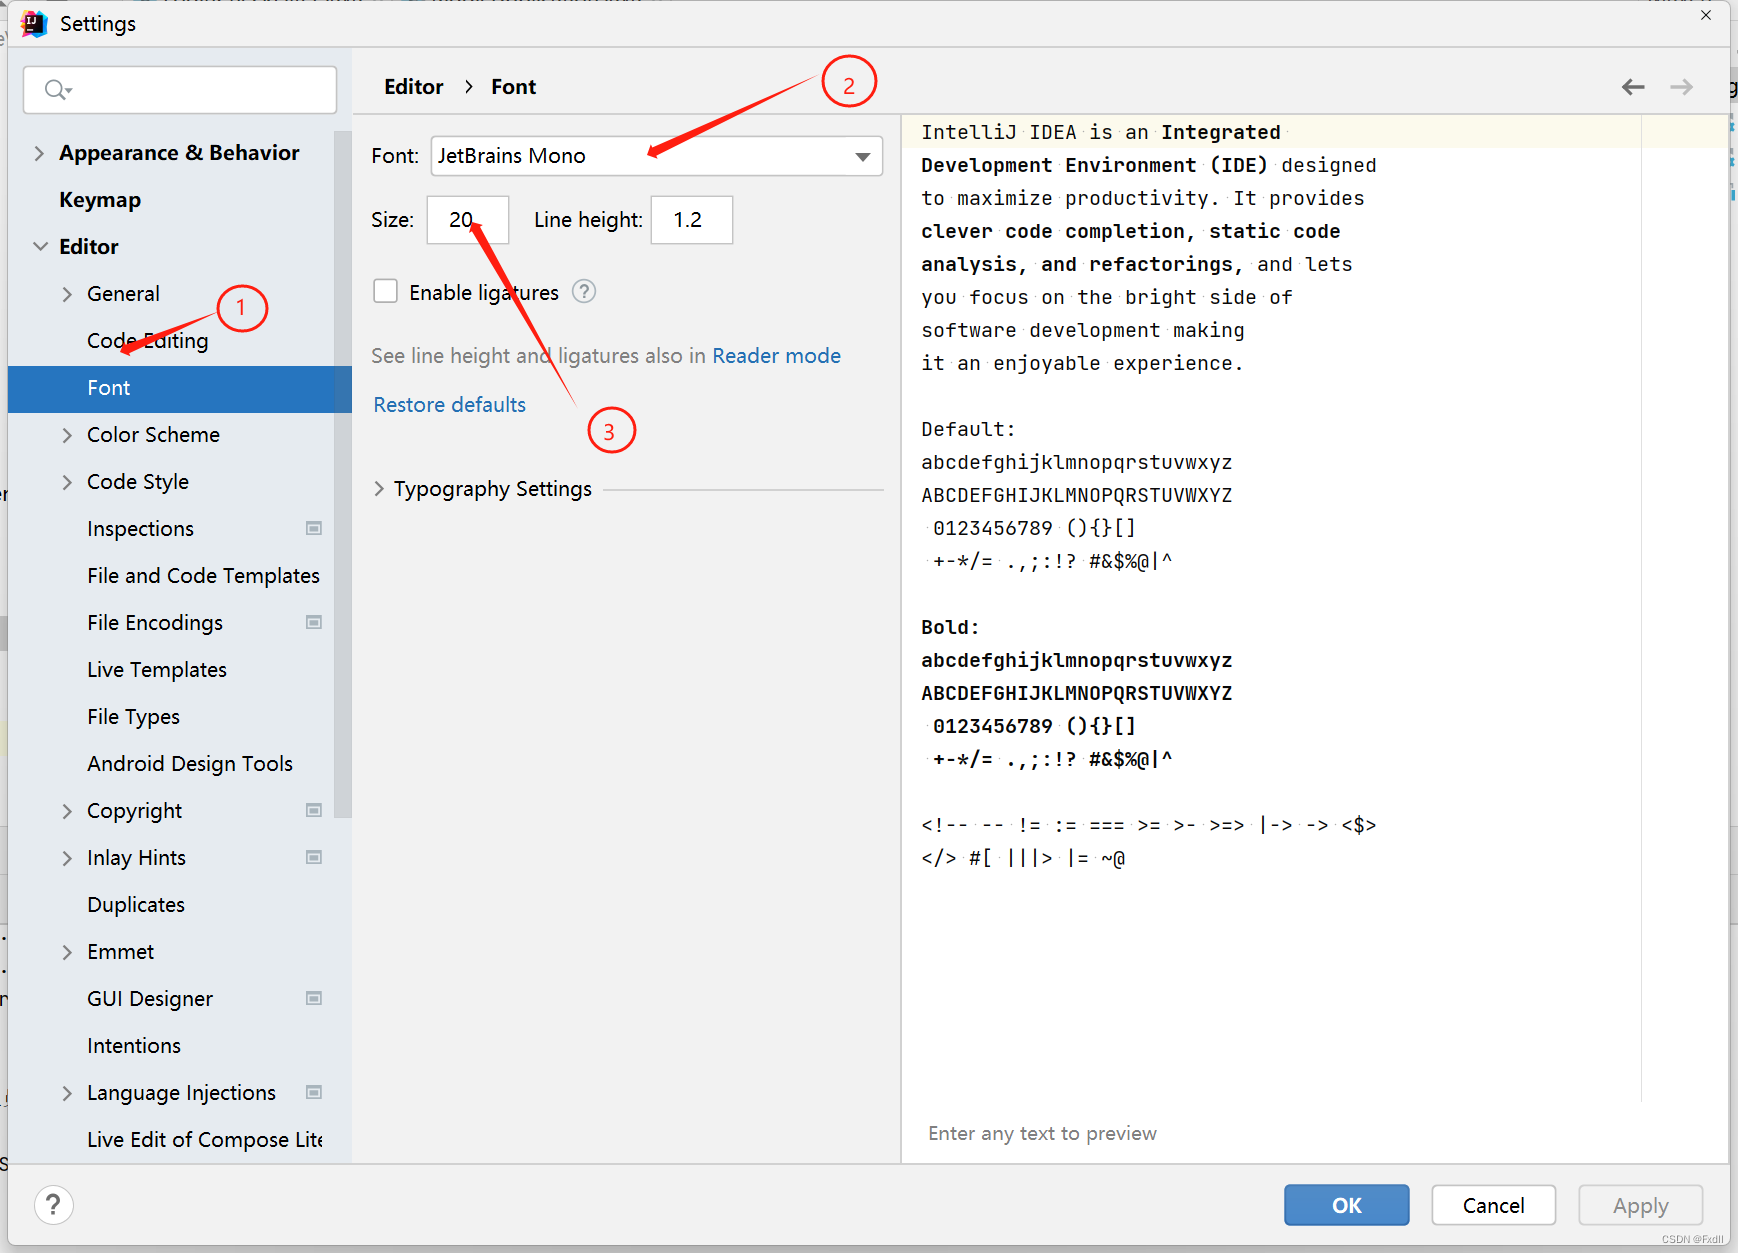Click the help question mark next to Enable ligatures
The width and height of the screenshot is (1738, 1253).
584,291
